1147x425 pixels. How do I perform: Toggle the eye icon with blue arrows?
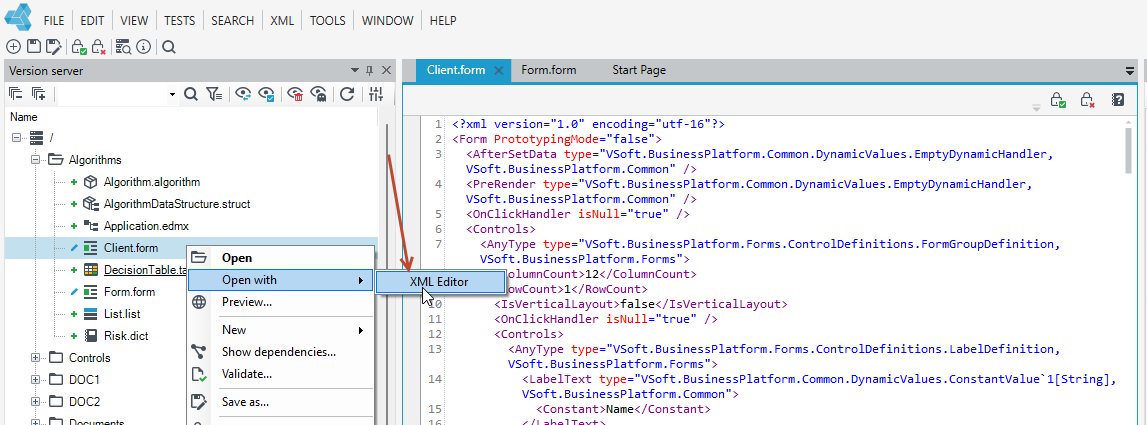click(x=244, y=94)
